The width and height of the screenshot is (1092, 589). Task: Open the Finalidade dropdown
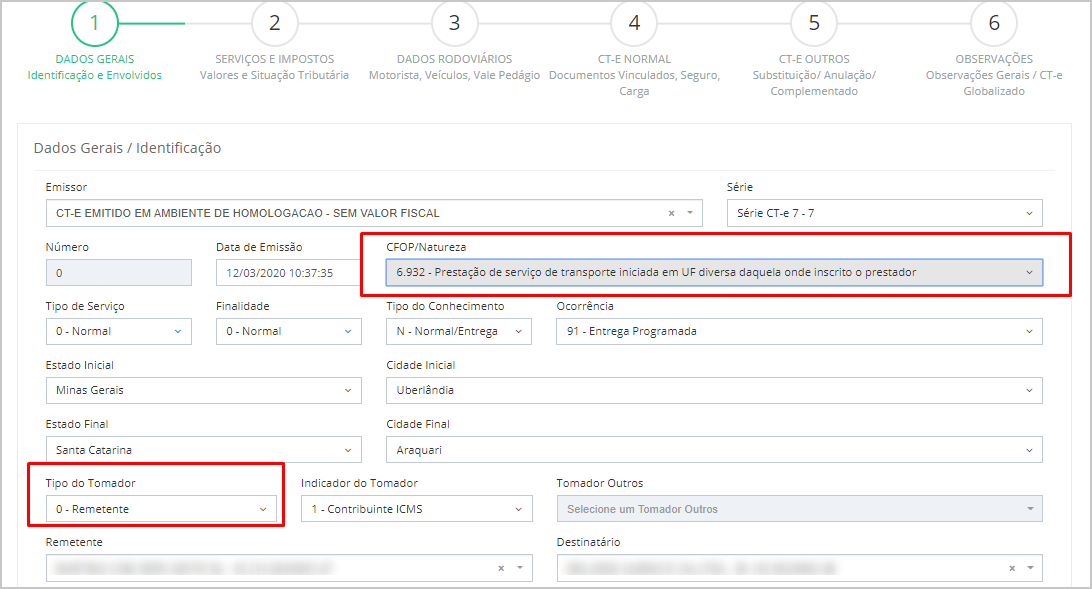pyautogui.click(x=288, y=331)
